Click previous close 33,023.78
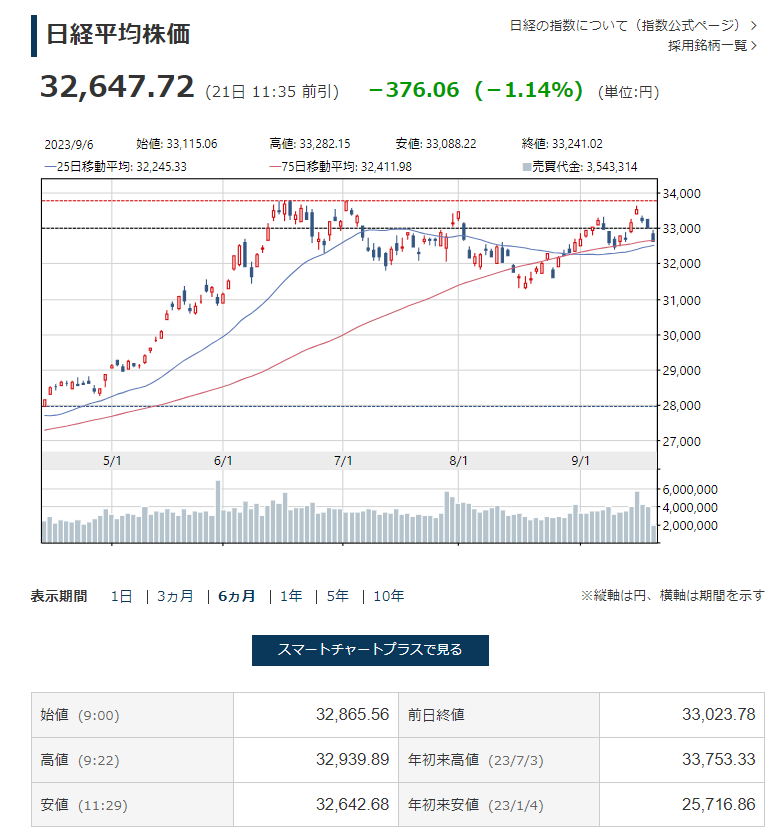Screen dimensions: 775x837 (x=718, y=715)
